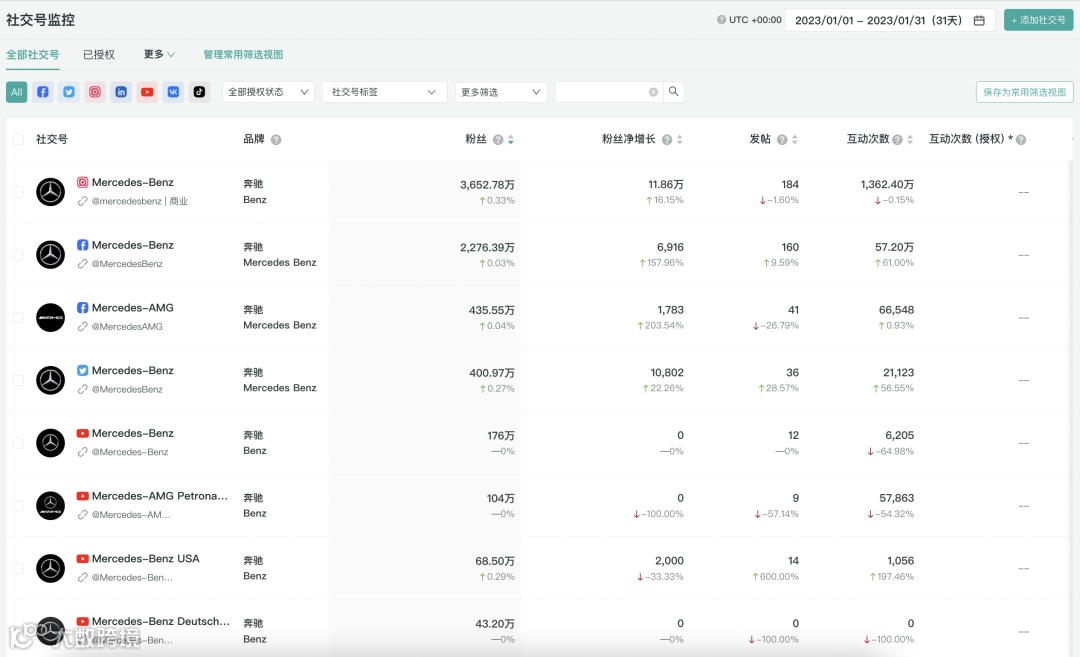The image size is (1080, 657).
Task: Click Mercedes-AMG Facebook avatar logo
Action: coord(50,317)
